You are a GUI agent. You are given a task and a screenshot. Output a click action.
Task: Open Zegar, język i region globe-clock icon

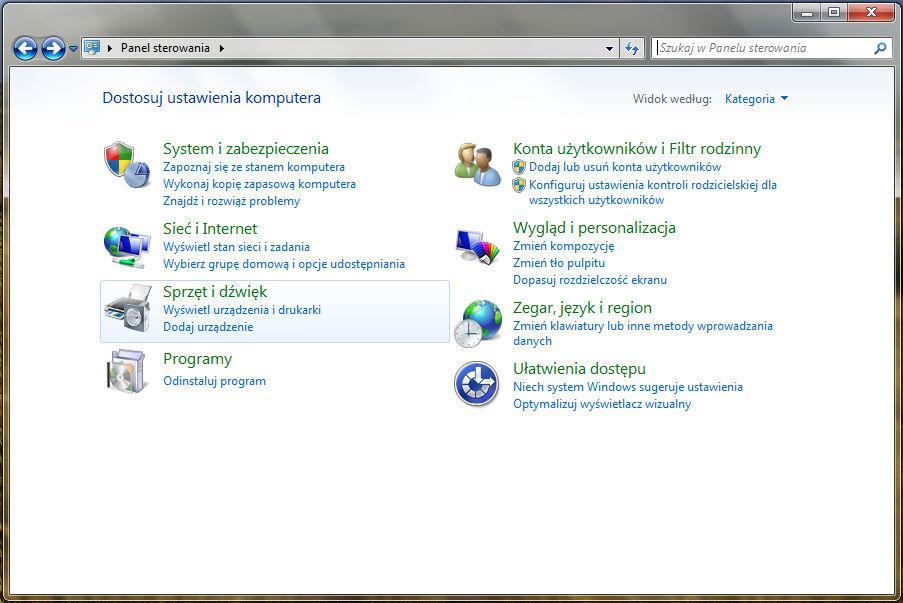[477, 323]
